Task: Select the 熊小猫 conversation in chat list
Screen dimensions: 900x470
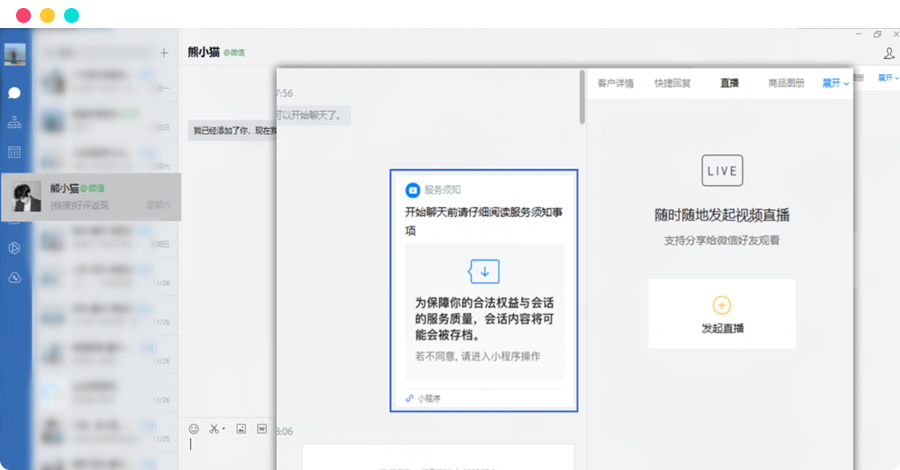Action: (x=92, y=196)
